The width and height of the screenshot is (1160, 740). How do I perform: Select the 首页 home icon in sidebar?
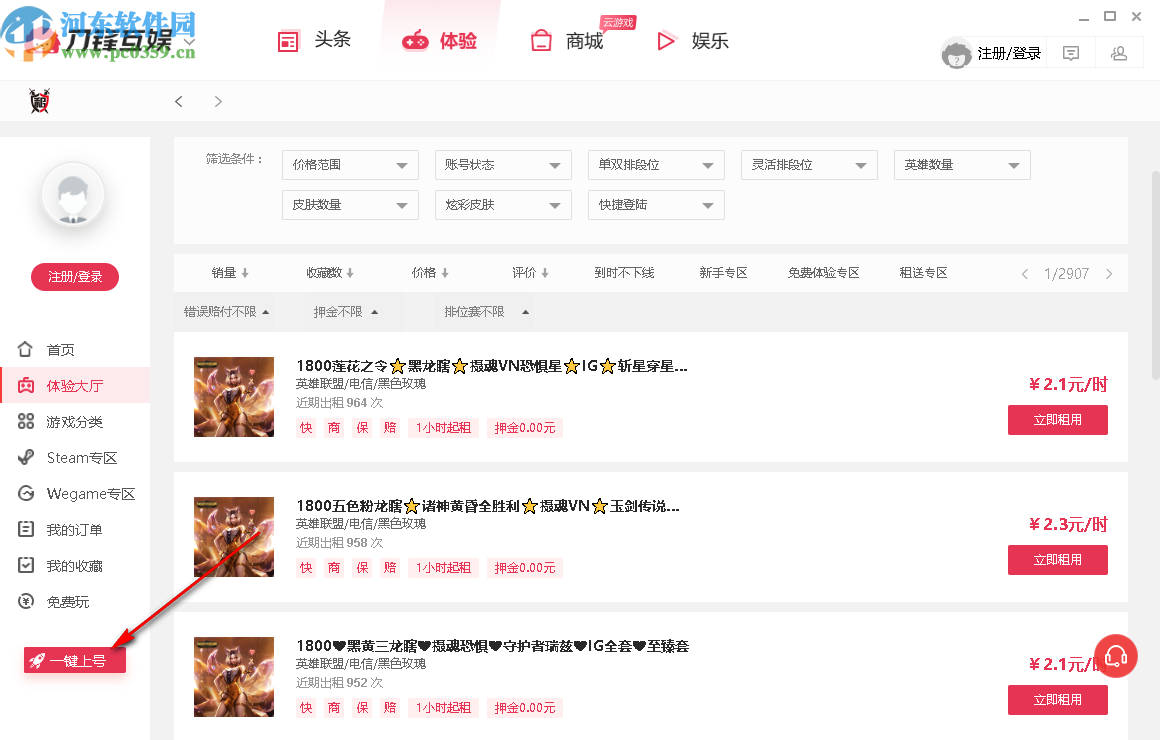[24, 349]
